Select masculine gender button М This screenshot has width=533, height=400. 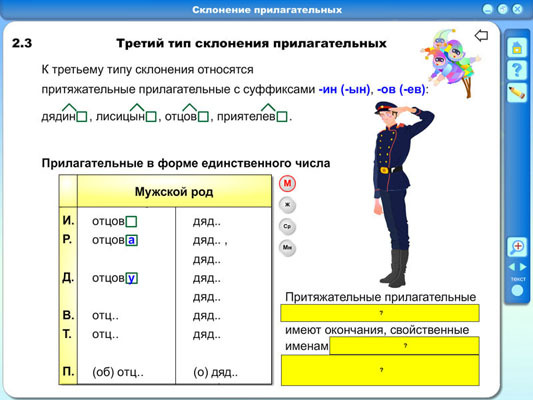[x=287, y=184]
